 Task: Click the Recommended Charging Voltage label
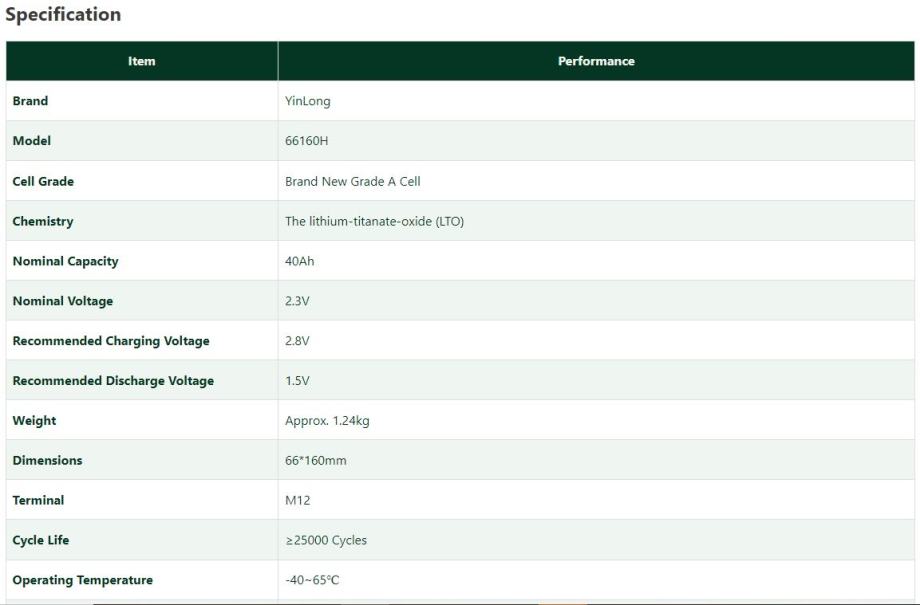point(111,342)
